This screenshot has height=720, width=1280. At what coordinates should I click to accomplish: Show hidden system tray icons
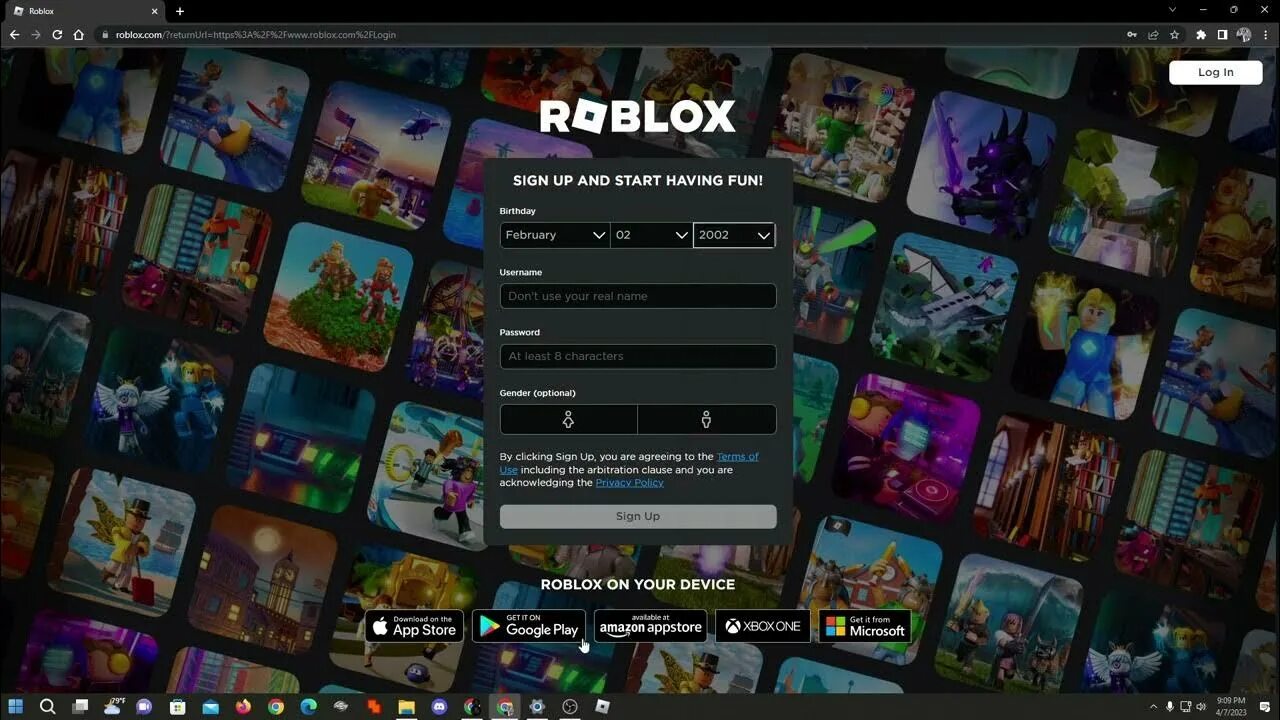click(x=1153, y=707)
